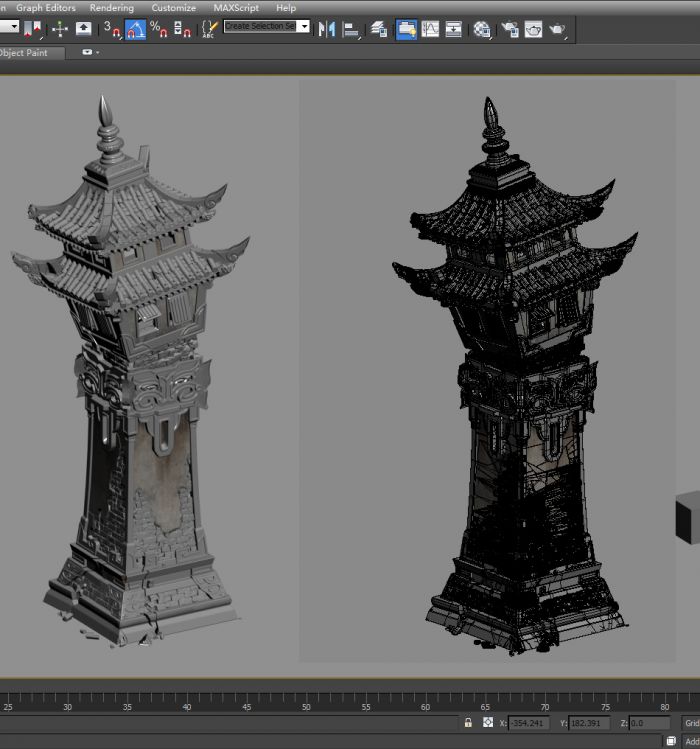Click the Align tool icon

coord(351,29)
